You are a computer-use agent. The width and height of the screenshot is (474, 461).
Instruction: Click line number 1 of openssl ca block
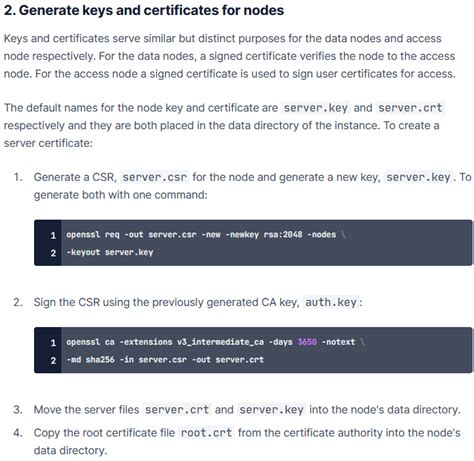53,343
